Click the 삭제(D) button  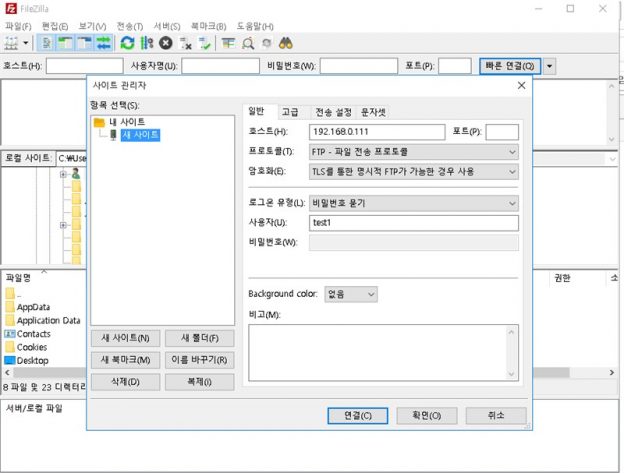tap(125, 382)
